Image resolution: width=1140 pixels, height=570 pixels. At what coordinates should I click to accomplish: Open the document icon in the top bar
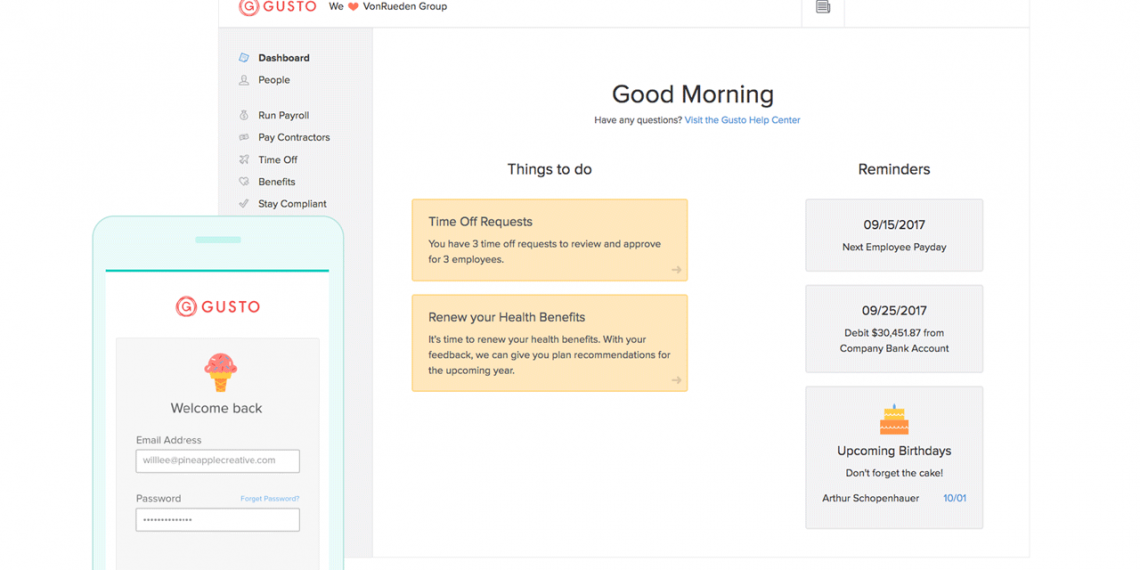point(823,7)
